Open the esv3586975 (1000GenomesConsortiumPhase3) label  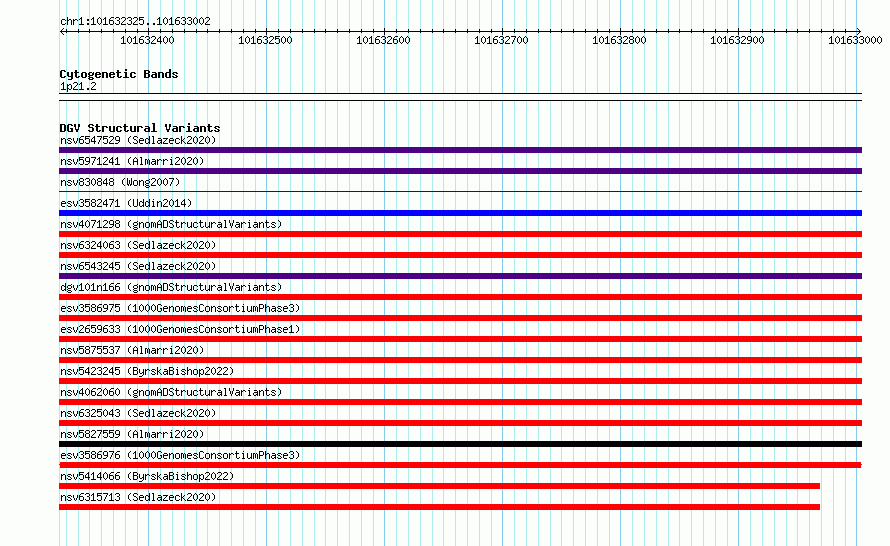pyautogui.click(x=180, y=308)
